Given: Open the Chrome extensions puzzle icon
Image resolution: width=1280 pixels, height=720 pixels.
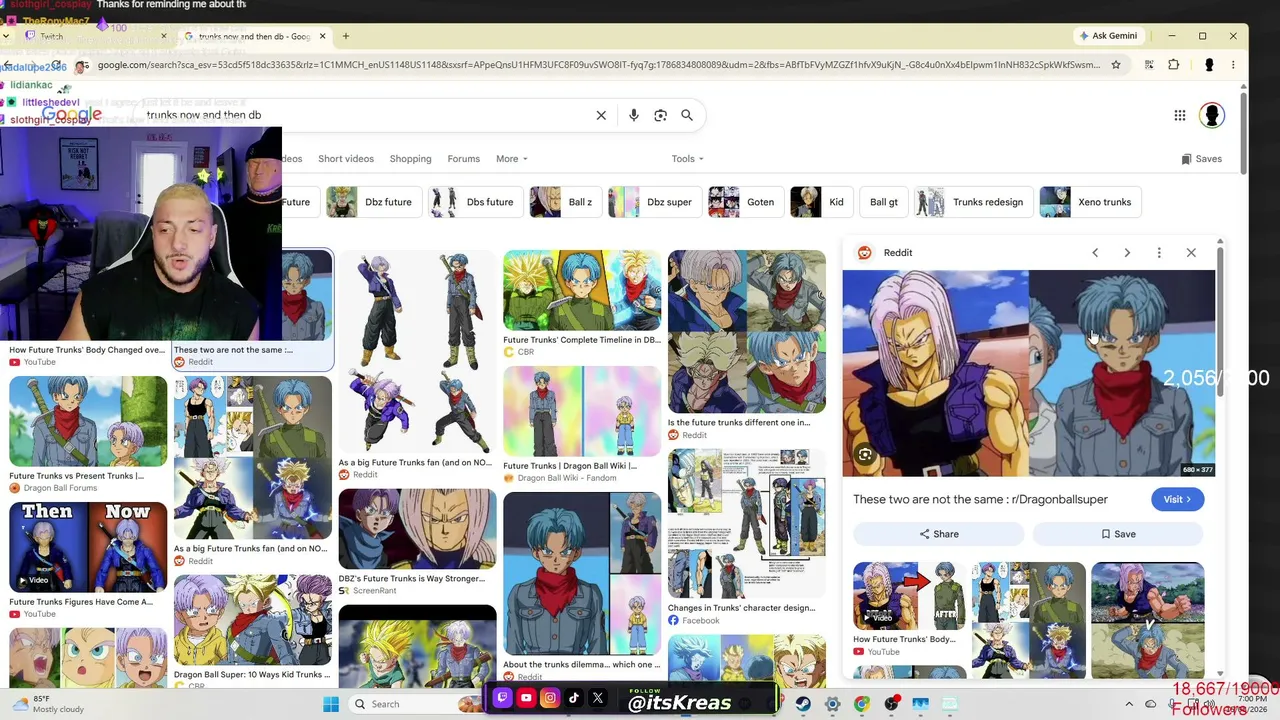Looking at the screenshot, I should coord(1174,65).
